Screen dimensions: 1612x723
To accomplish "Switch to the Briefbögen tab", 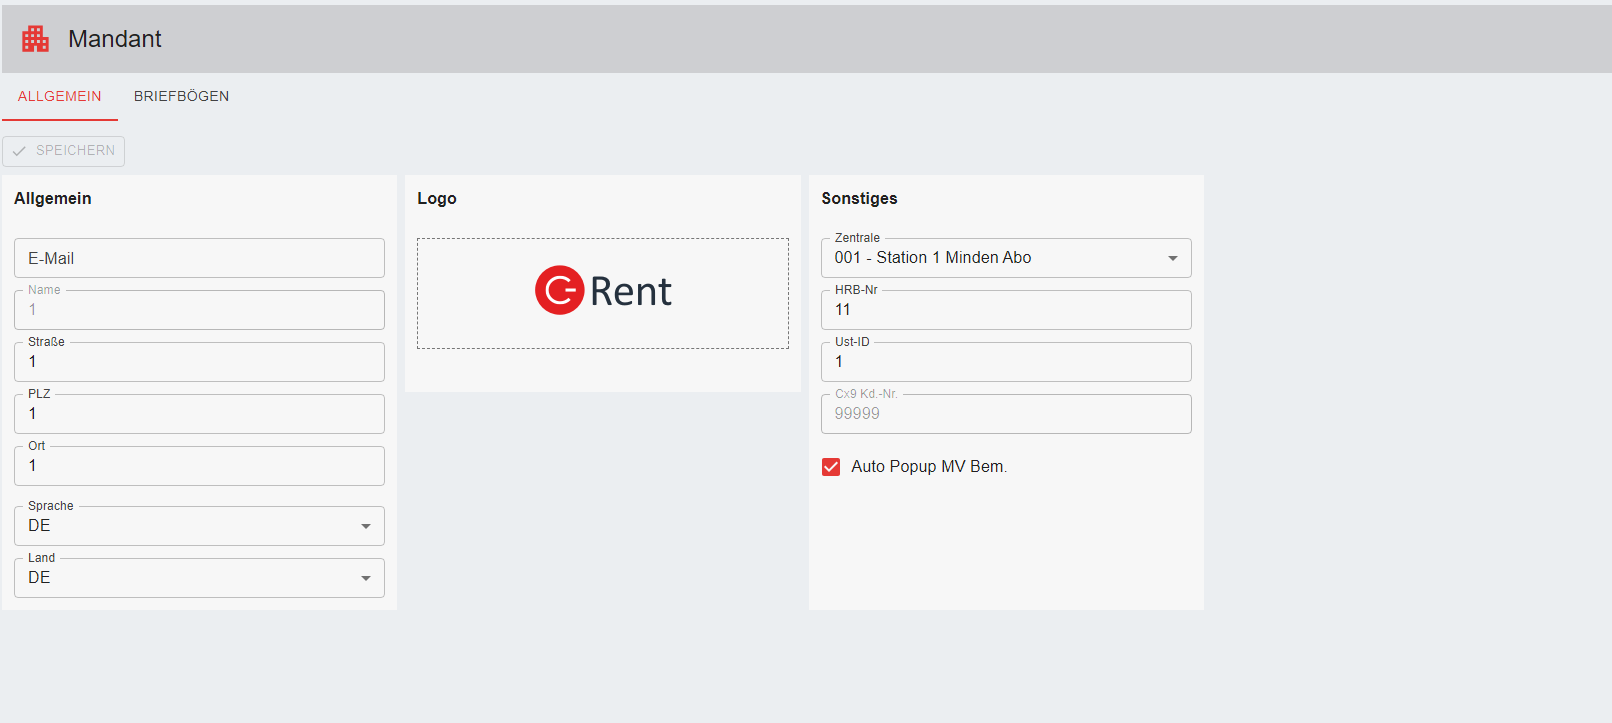I will tap(181, 96).
